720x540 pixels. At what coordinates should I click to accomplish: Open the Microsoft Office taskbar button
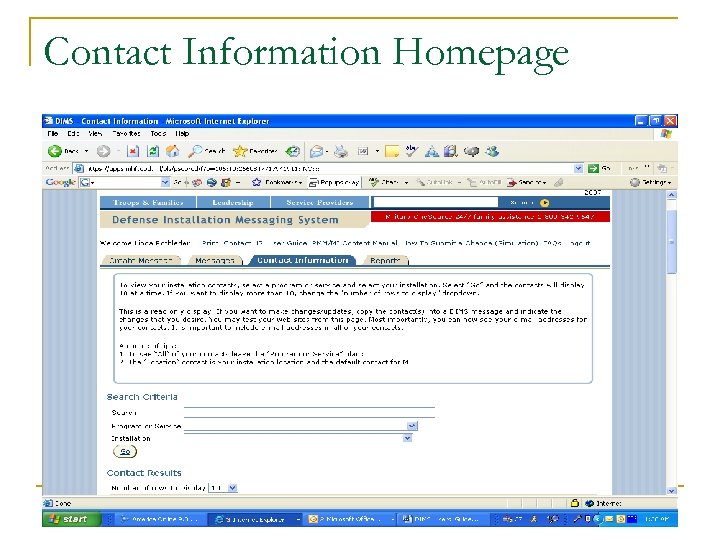[349, 519]
